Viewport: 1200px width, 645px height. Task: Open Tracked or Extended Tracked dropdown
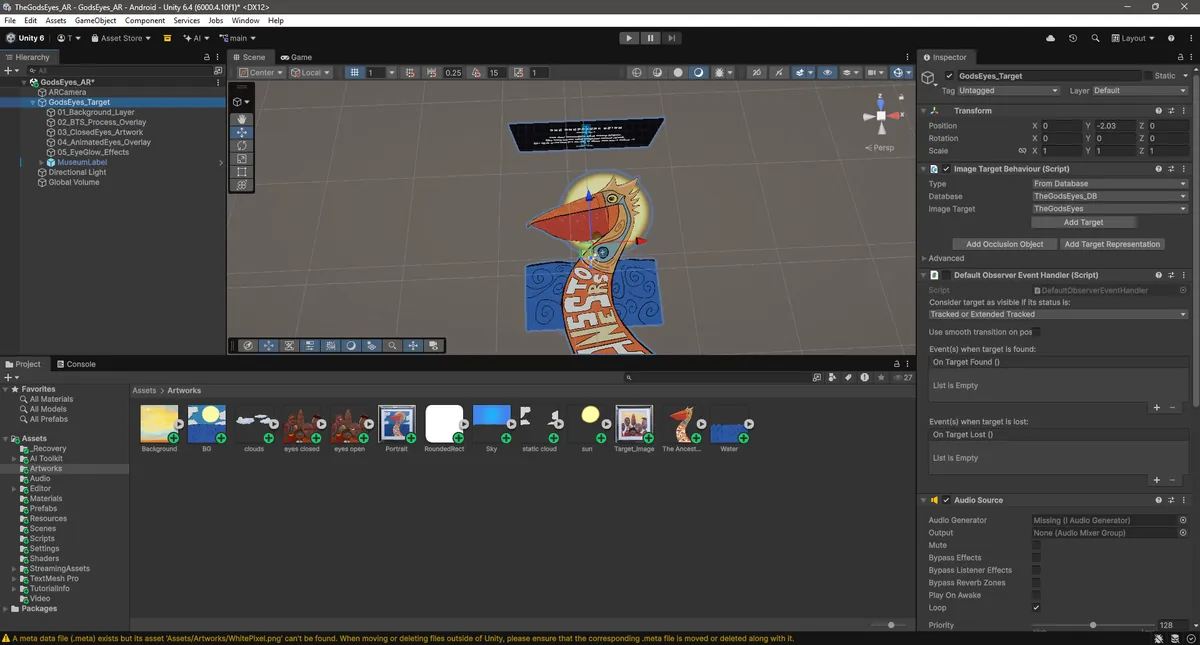tap(1058, 314)
